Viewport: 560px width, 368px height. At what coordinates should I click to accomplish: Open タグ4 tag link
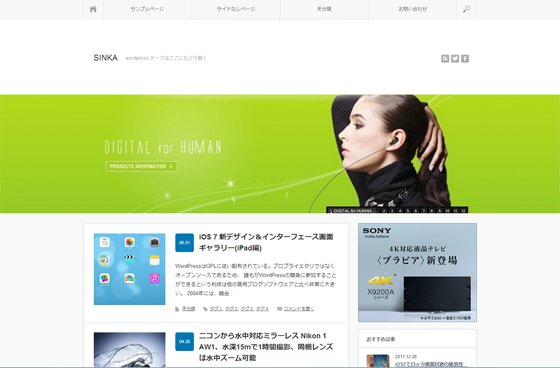pos(262,309)
